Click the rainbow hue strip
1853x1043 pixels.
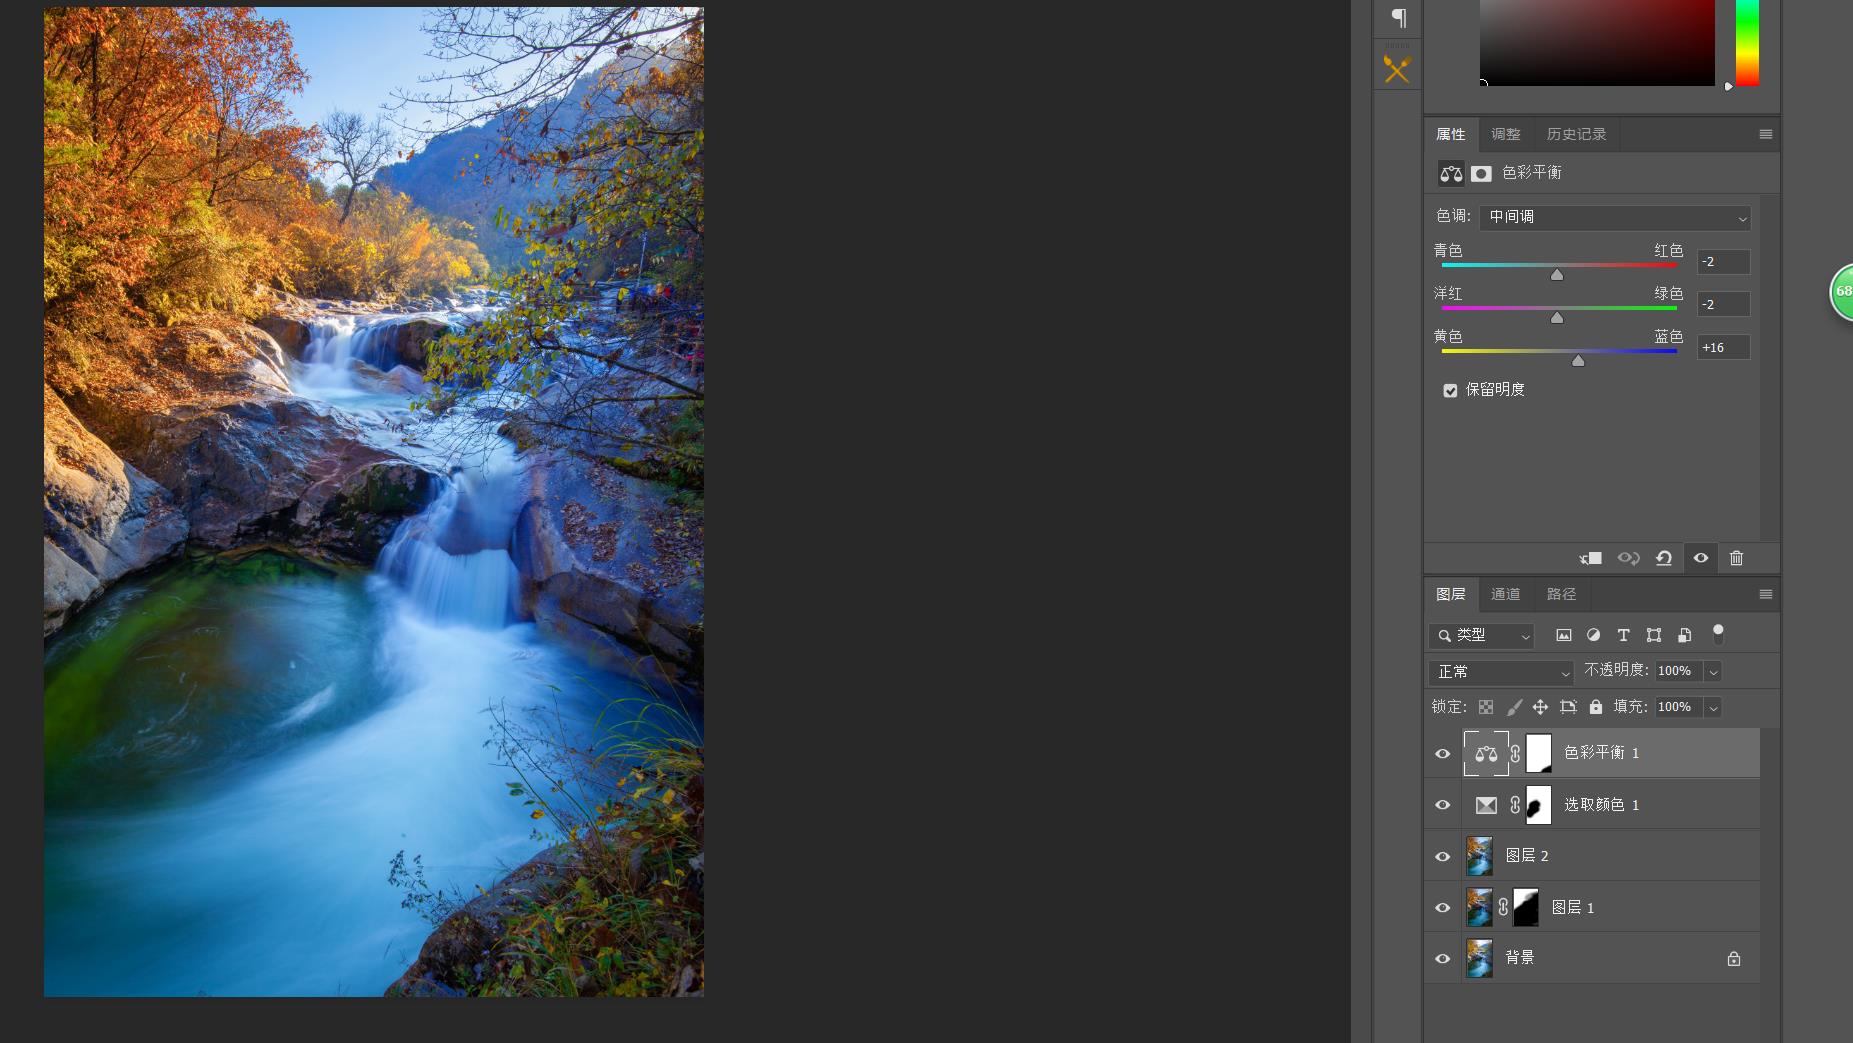coord(1747,42)
